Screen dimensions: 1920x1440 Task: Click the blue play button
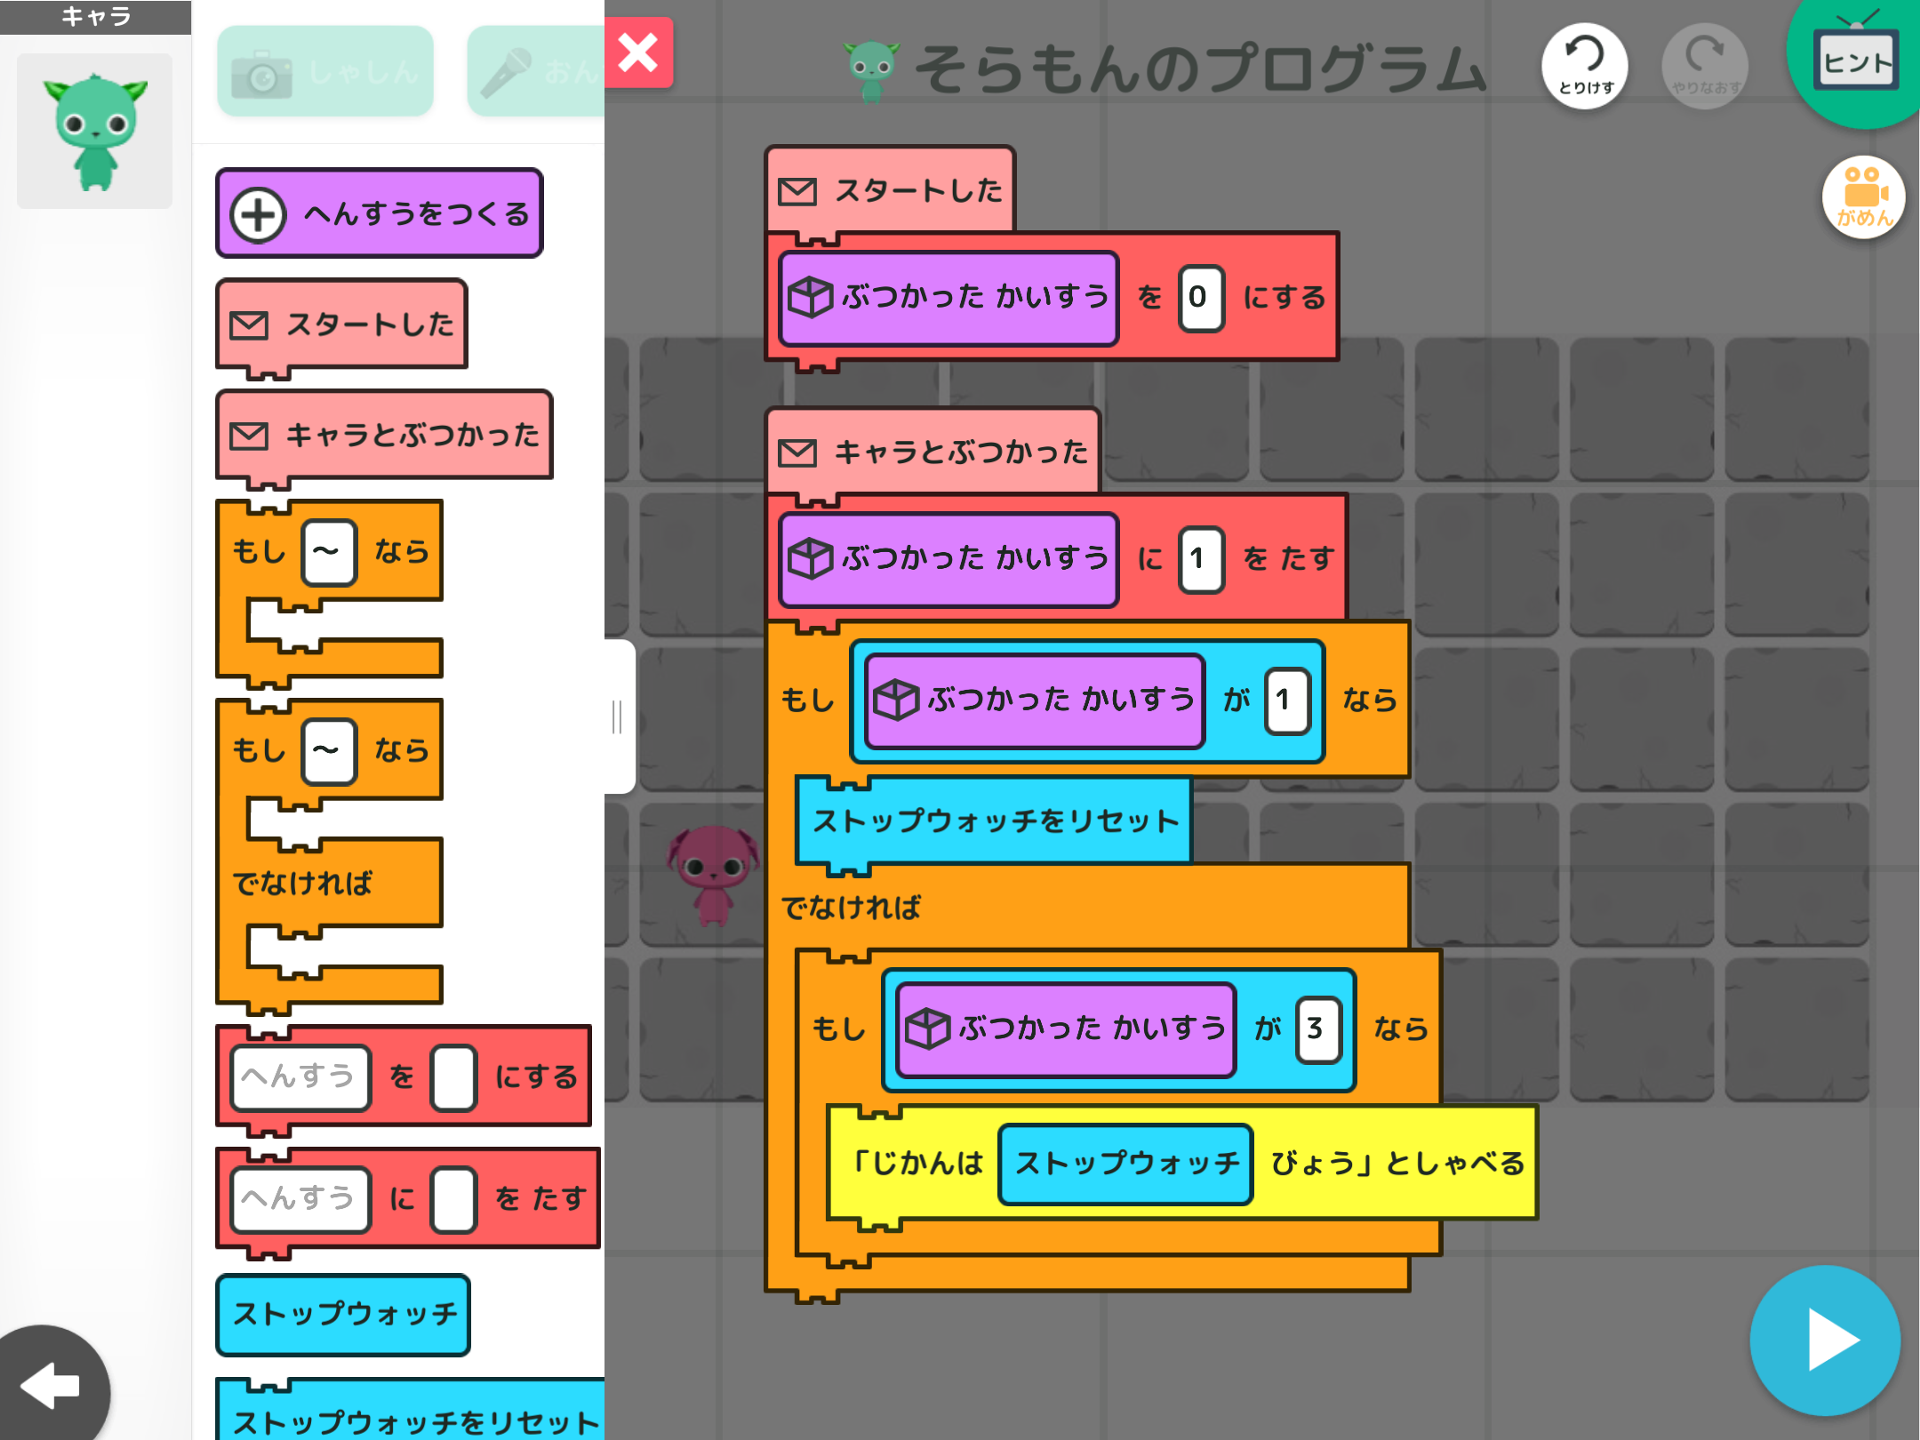[x=1824, y=1340]
